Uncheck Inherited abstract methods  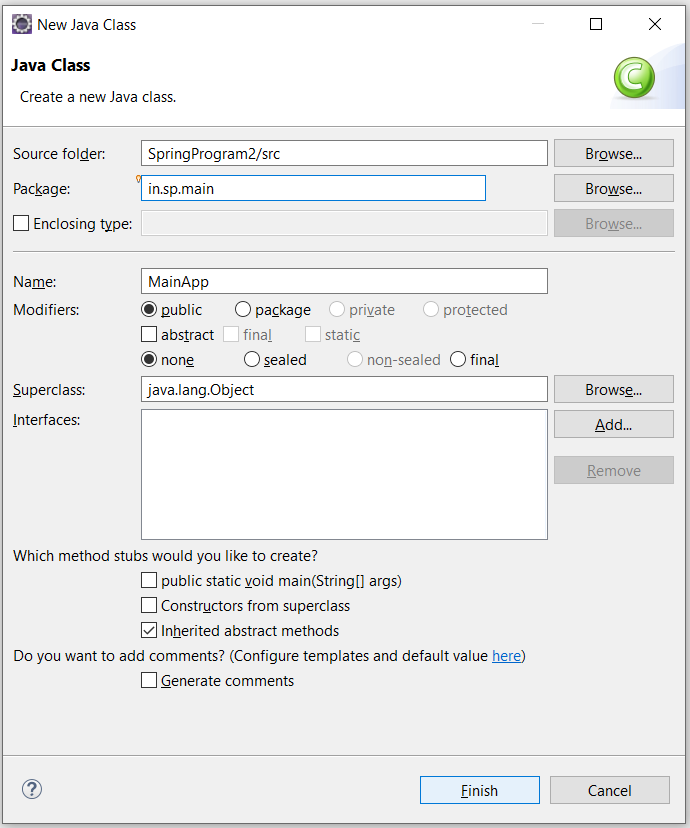pos(149,630)
